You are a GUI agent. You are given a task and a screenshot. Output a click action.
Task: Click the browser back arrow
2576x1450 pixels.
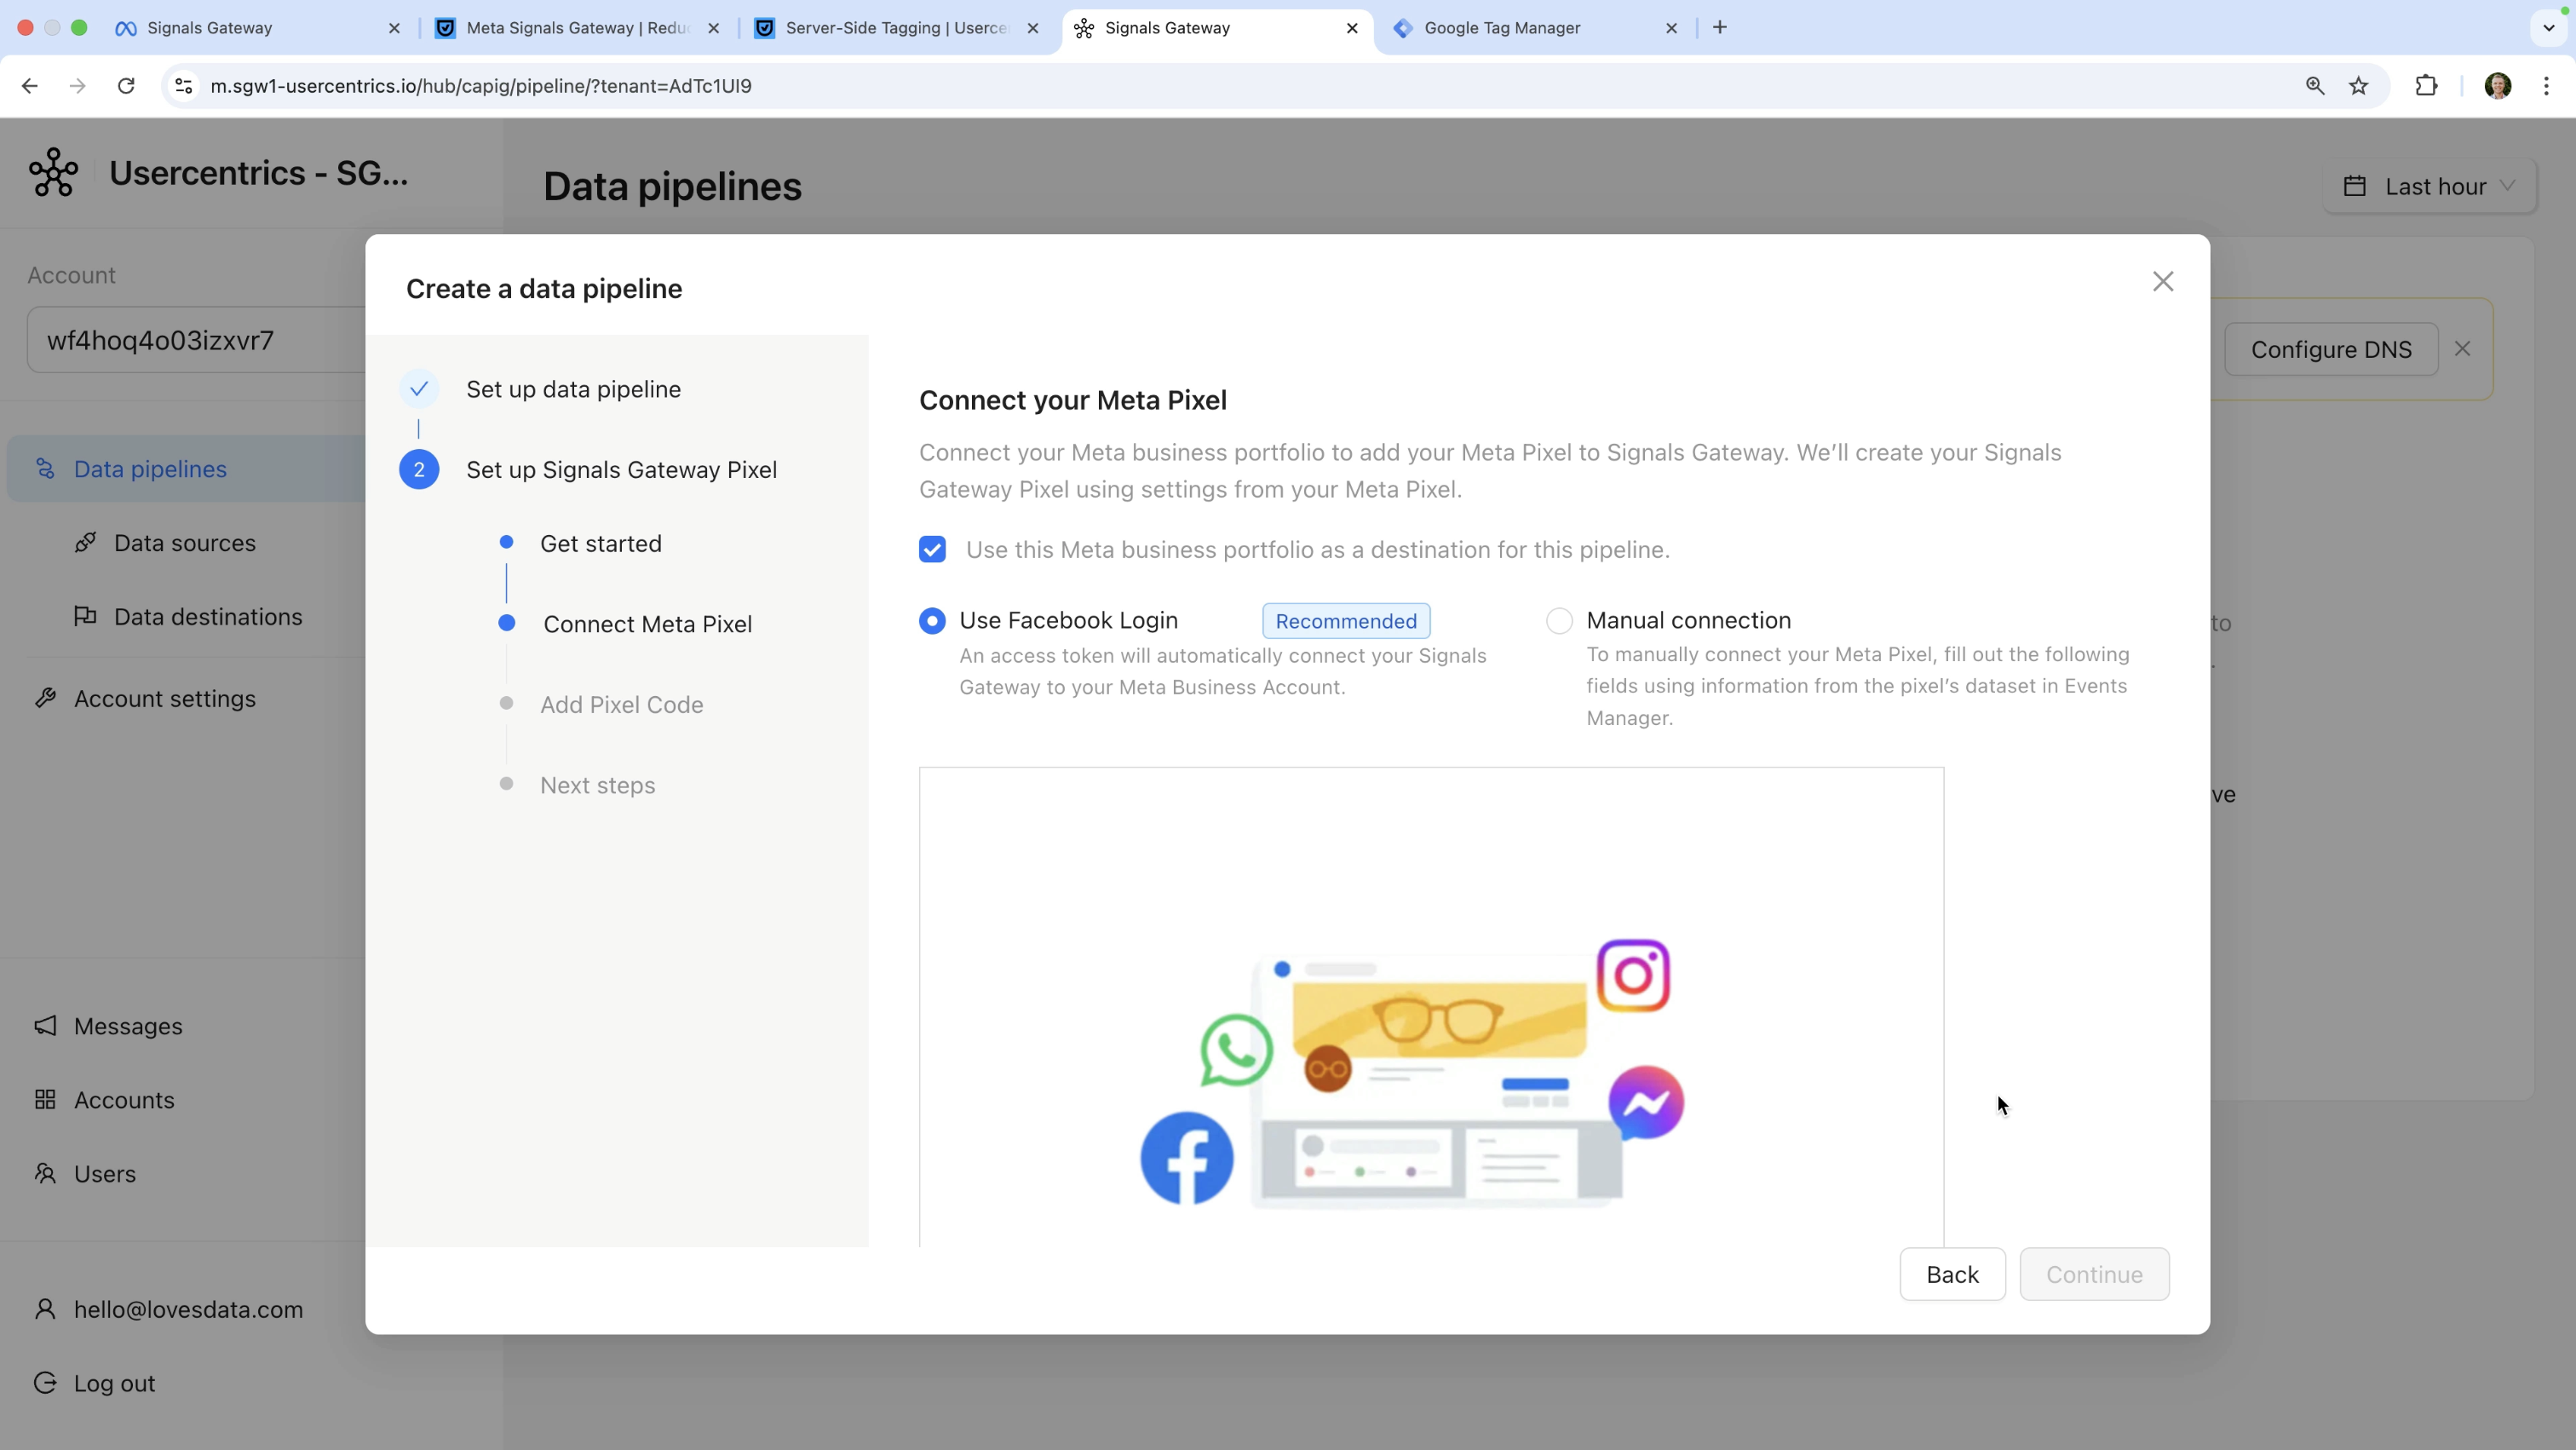point(30,86)
